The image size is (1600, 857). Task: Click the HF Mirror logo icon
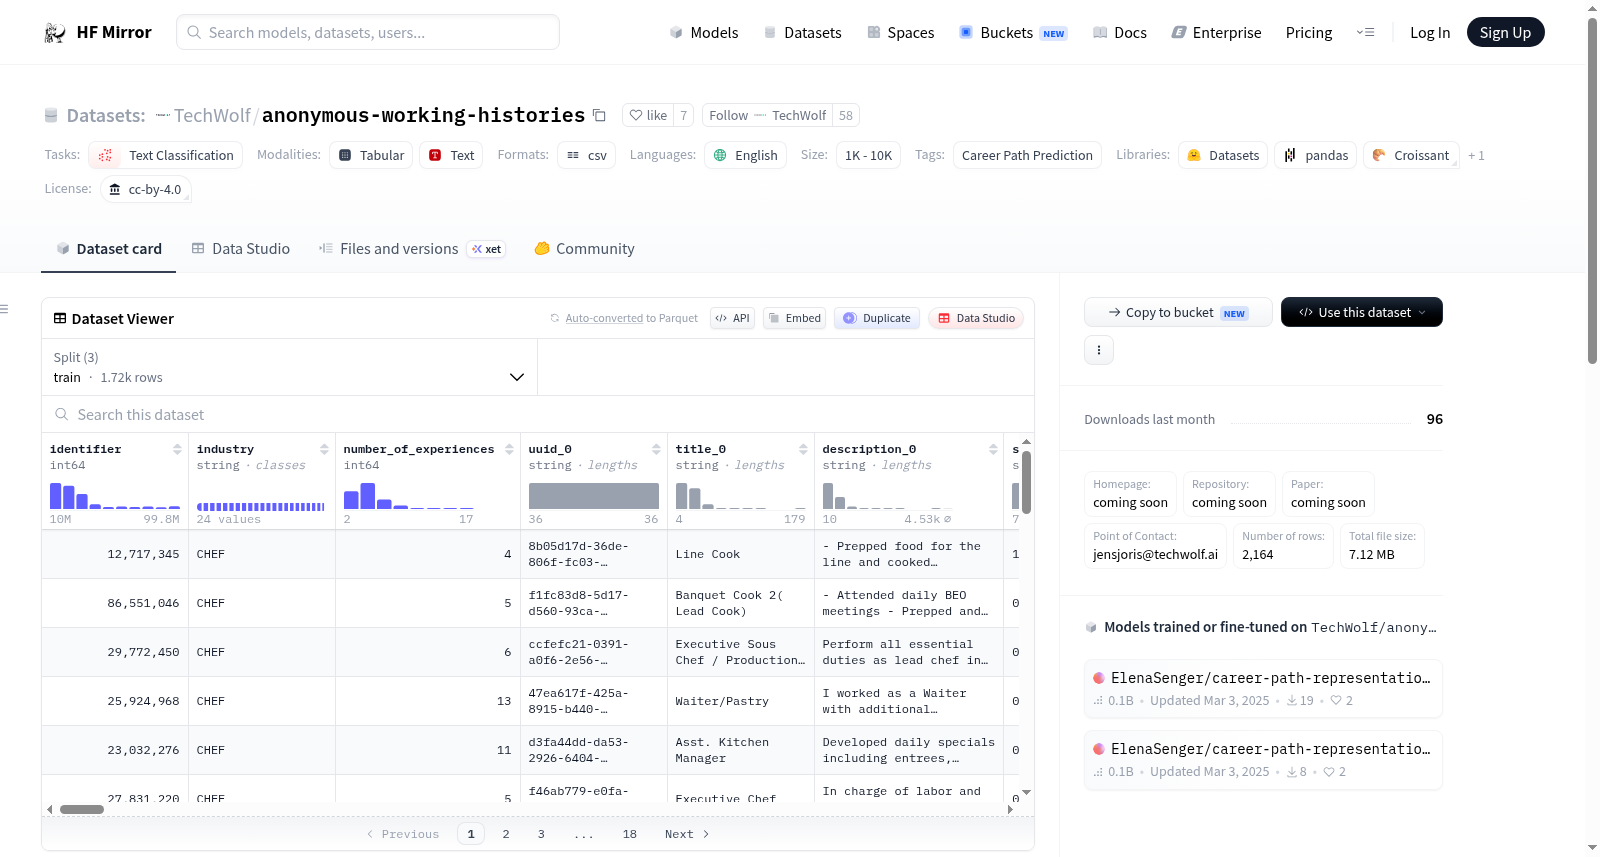(x=55, y=33)
